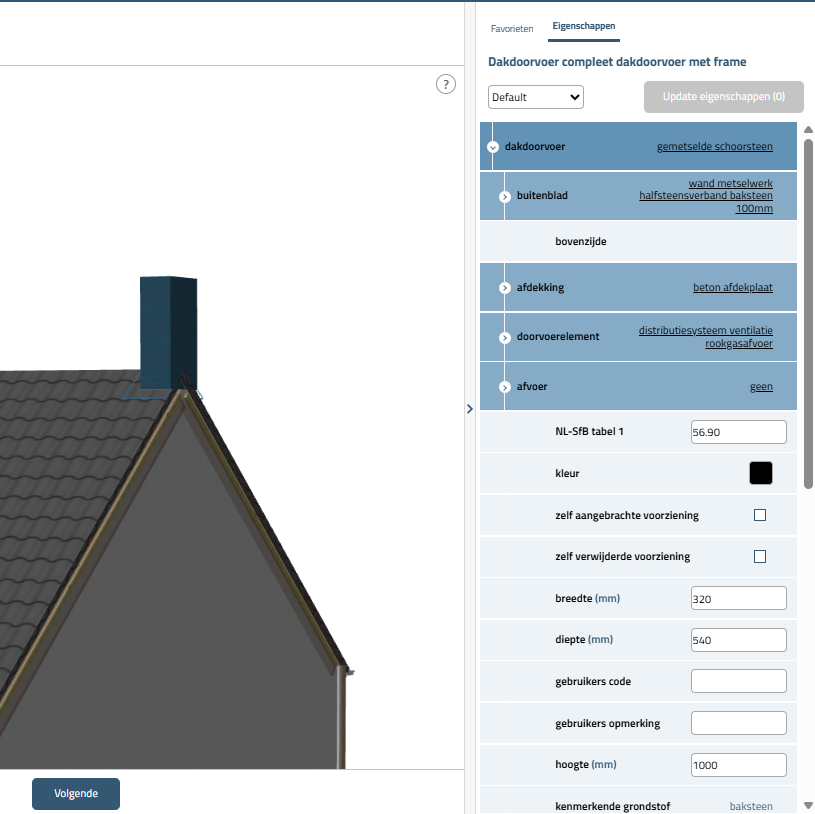Expand the afvoer row
Viewport: 815px width, 814px height.
(505, 387)
